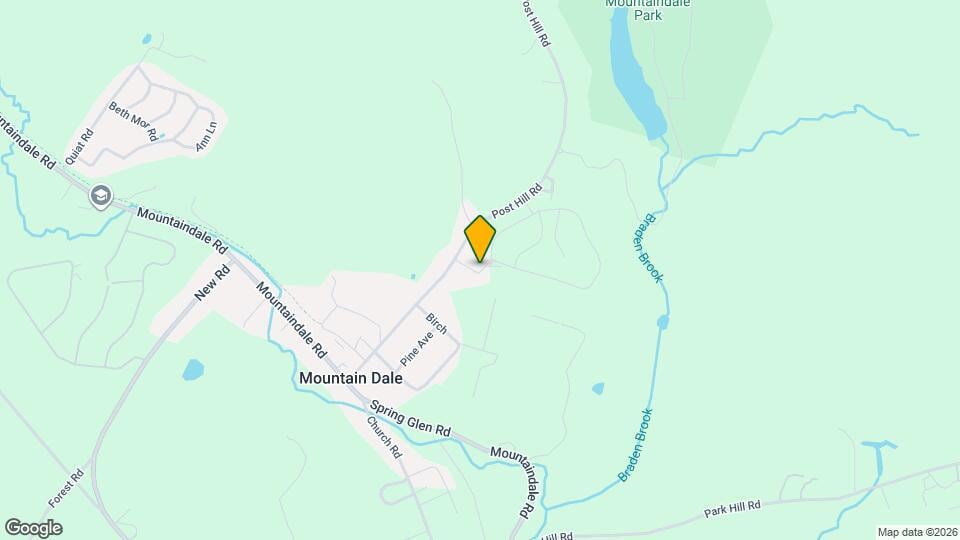Select the Spring Glen Rd label

[x=410, y=419]
